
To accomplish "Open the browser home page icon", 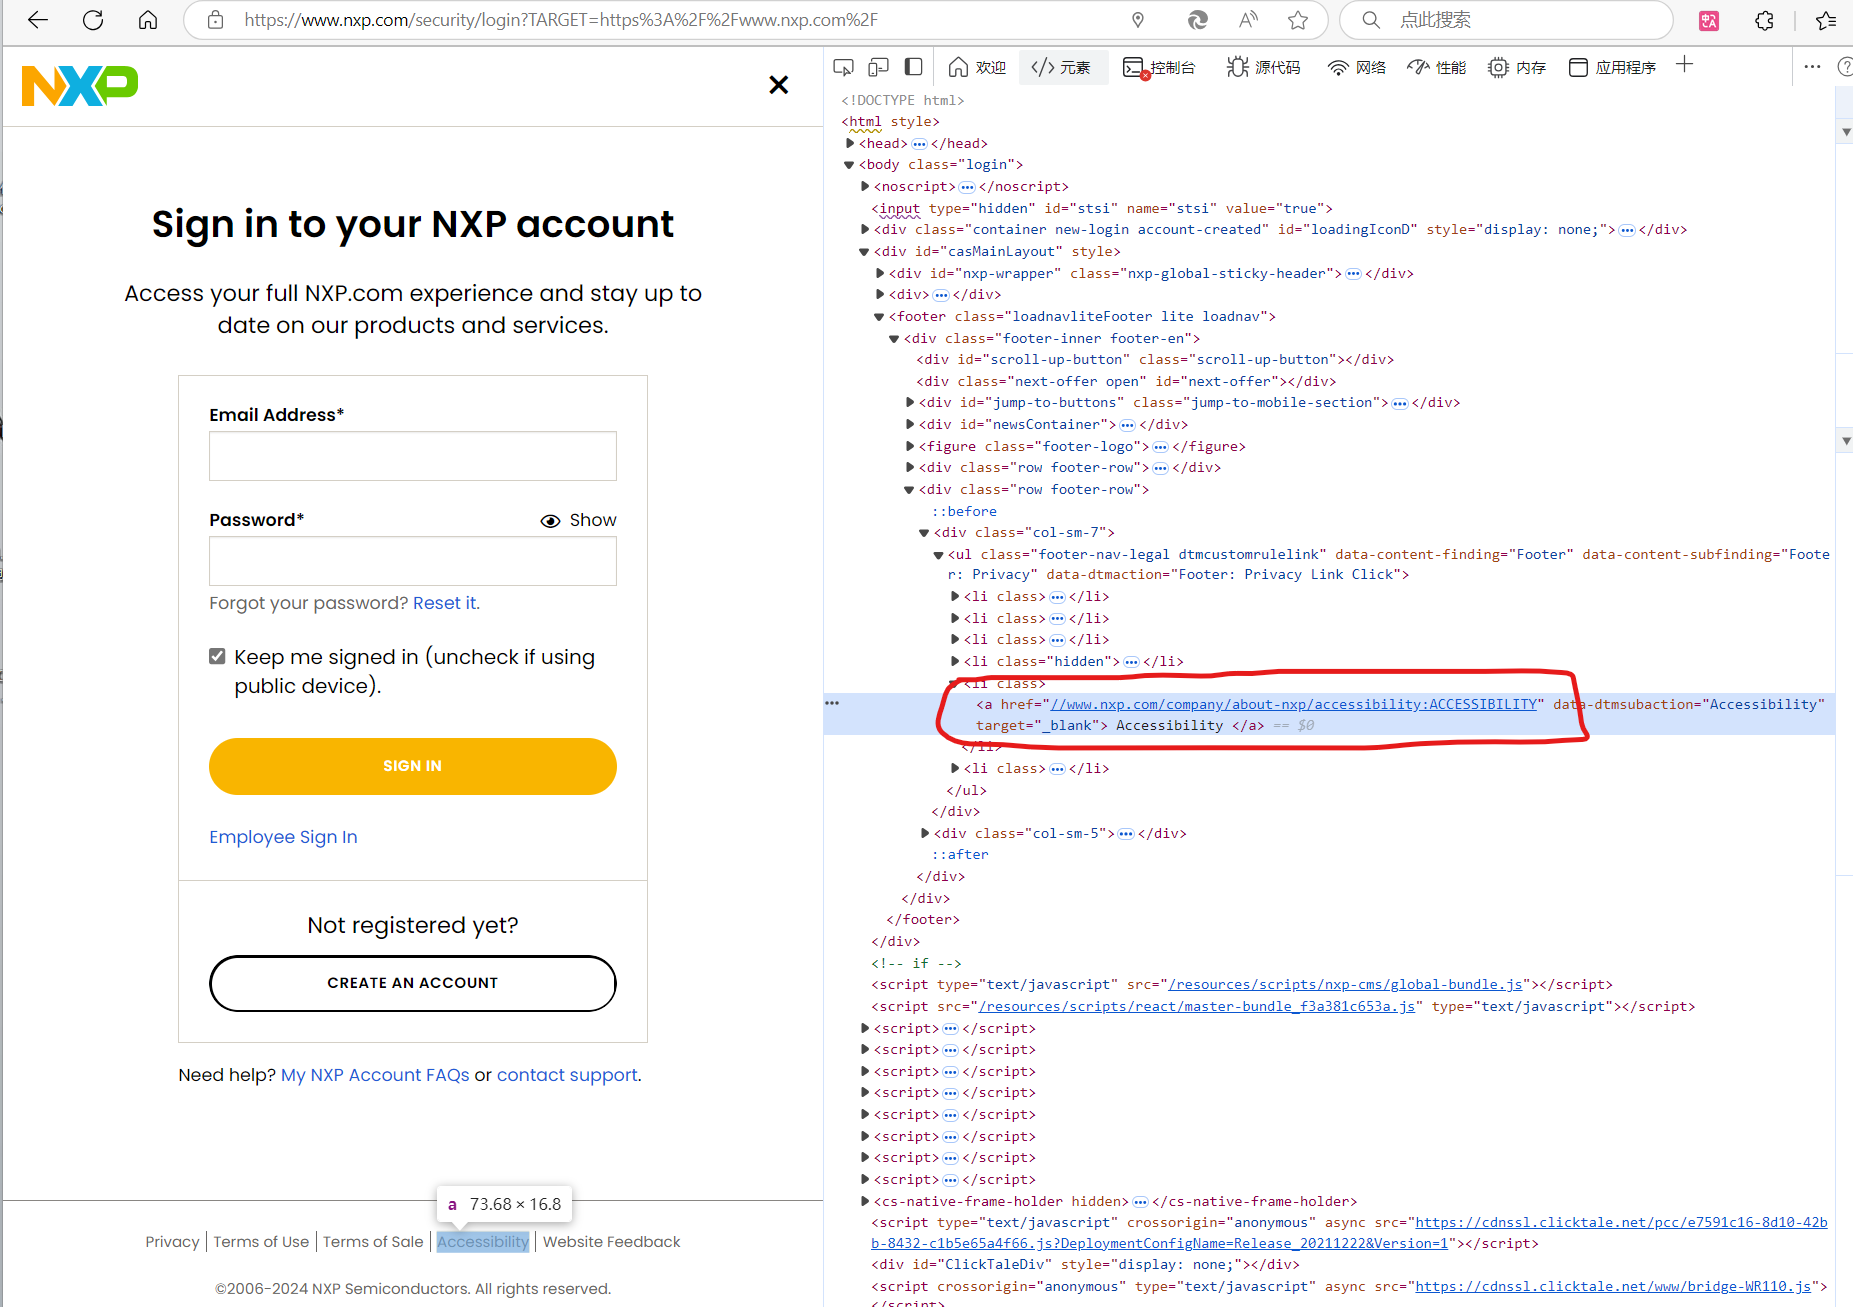I will (148, 20).
